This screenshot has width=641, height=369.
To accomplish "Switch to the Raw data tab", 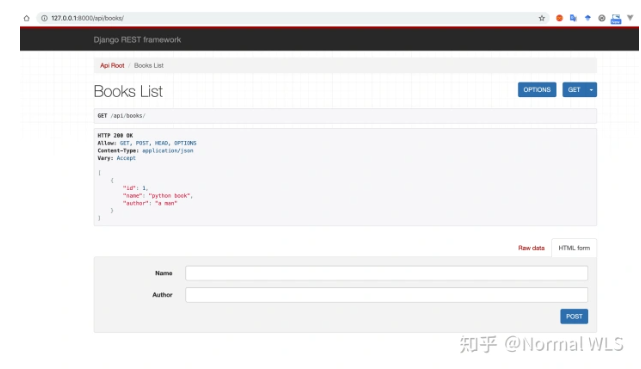I will 531,248.
